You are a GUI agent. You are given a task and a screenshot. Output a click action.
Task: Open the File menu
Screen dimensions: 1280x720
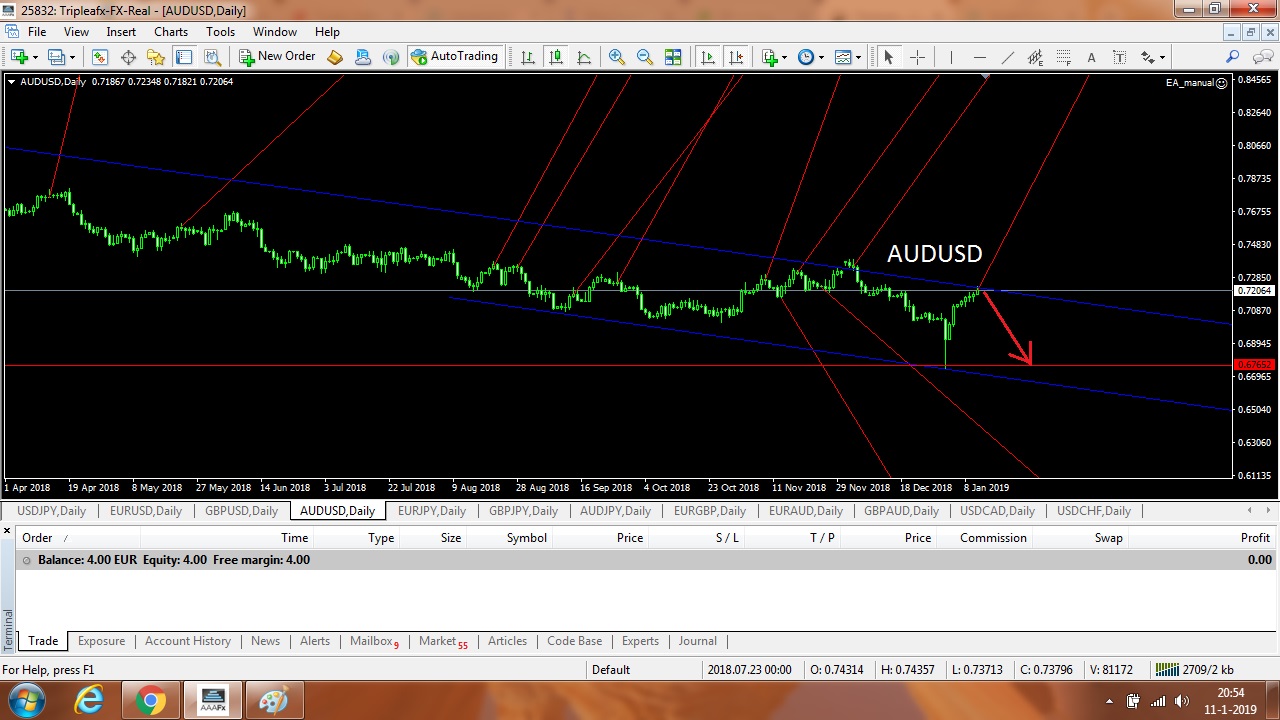coord(37,32)
